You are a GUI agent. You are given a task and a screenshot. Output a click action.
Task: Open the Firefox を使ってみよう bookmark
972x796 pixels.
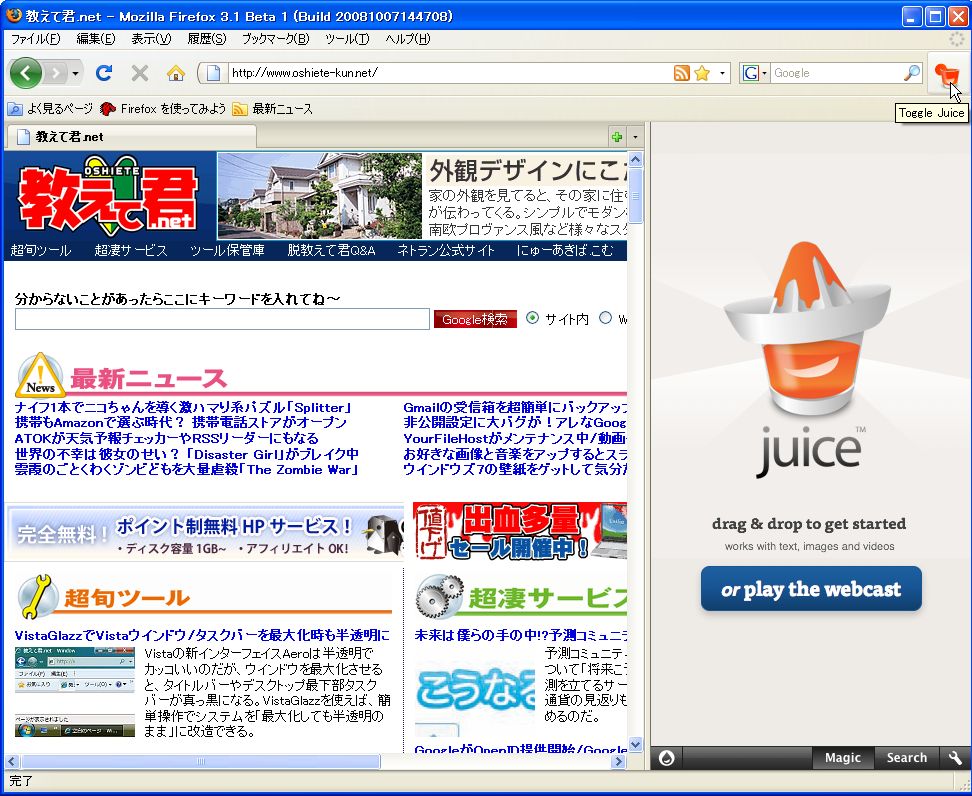[163, 109]
